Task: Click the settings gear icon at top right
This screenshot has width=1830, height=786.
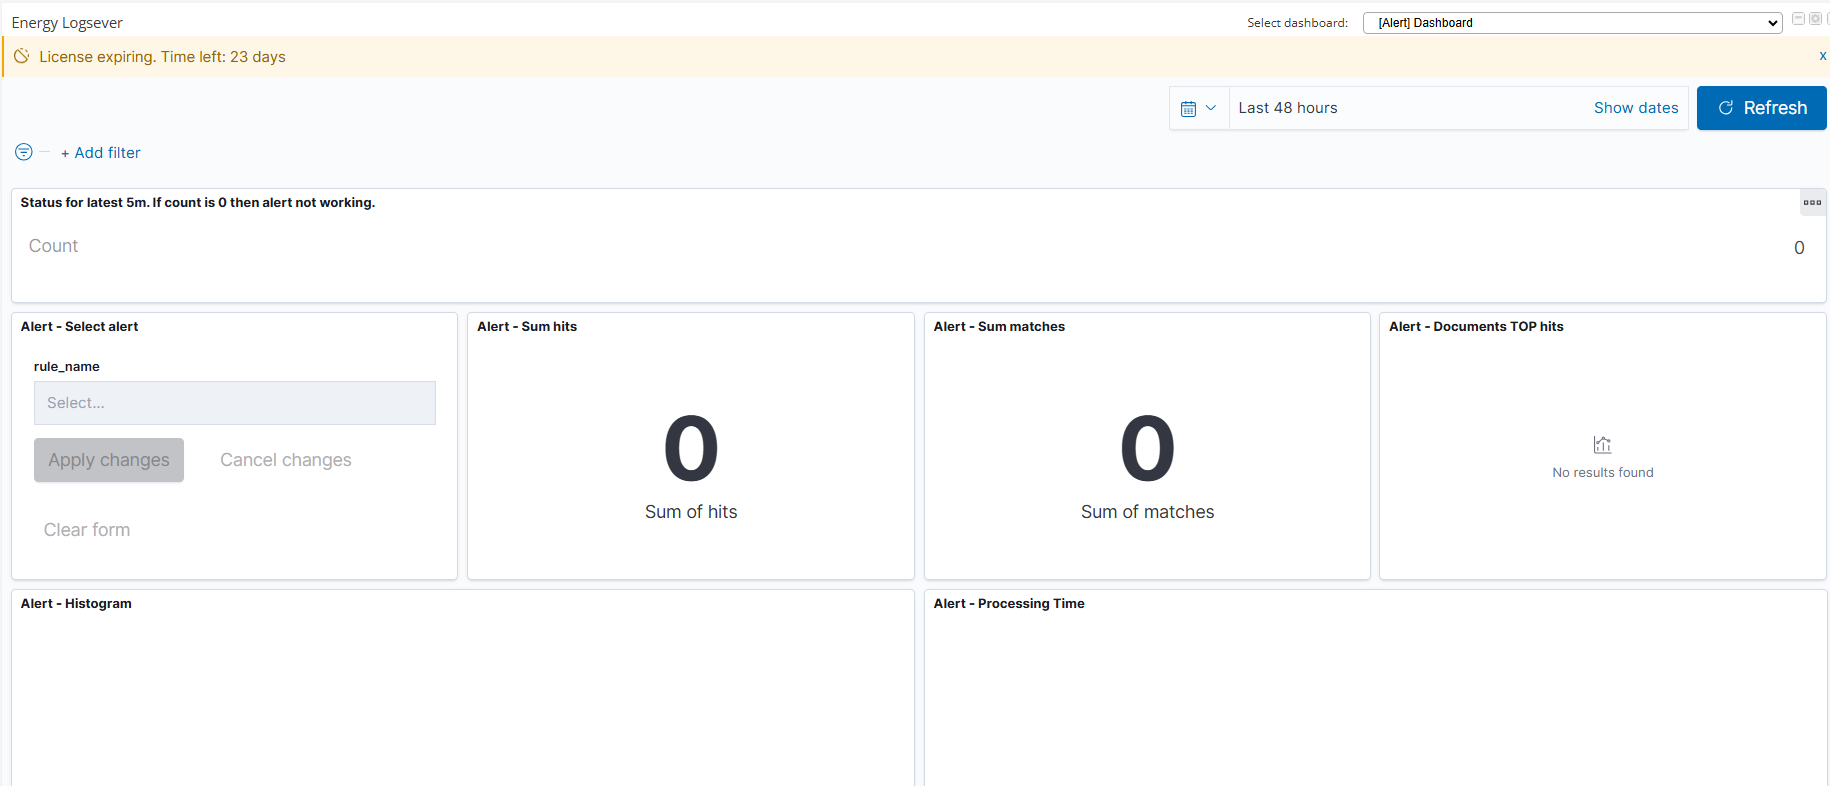Action: (x=1815, y=19)
